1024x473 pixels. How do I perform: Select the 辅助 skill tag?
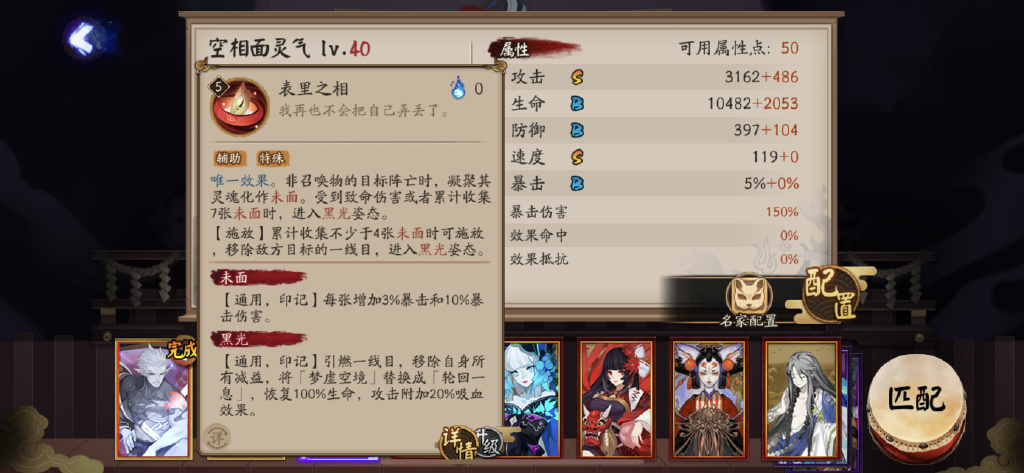229,159
